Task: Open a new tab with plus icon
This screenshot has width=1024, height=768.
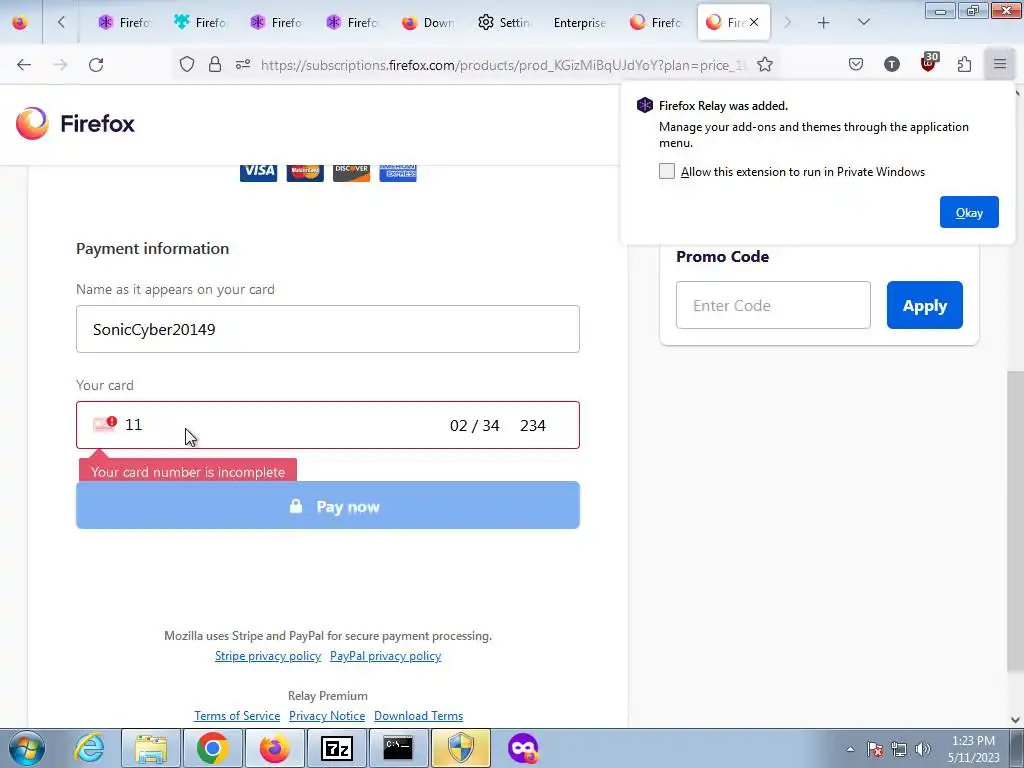Action: point(824,23)
